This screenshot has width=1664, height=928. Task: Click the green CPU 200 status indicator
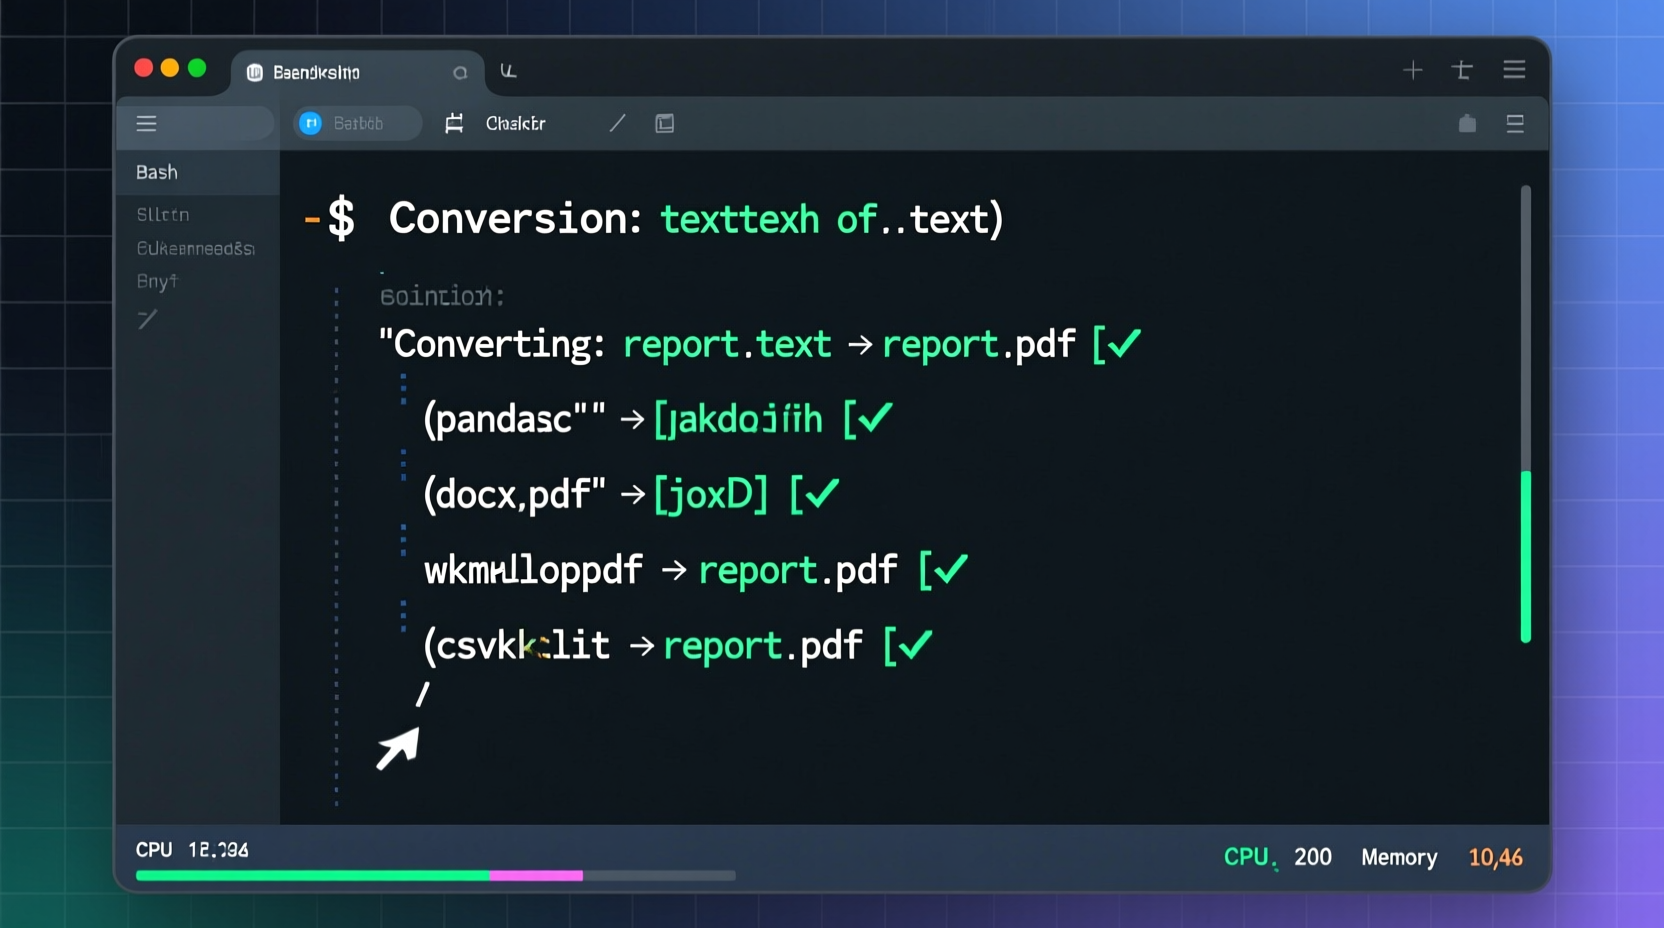(1278, 857)
